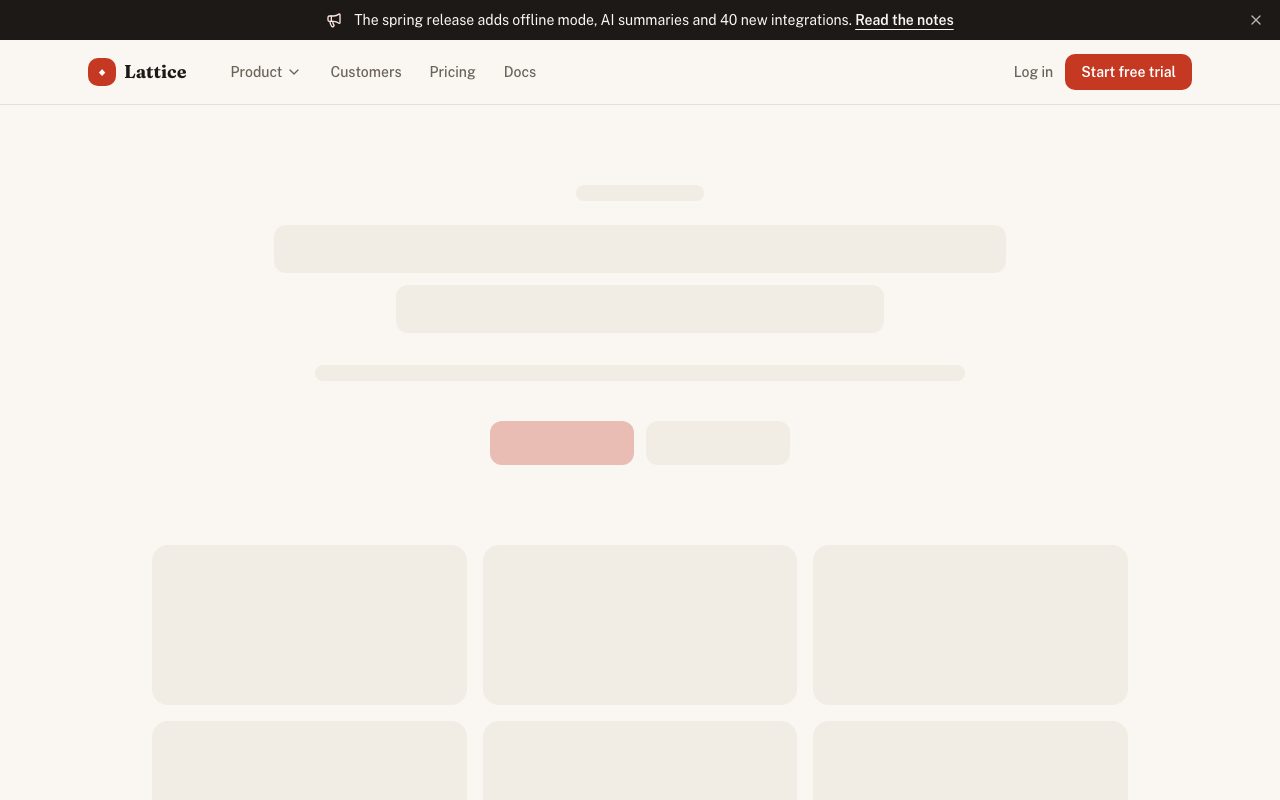Screen dimensions: 1280x800
Task: Start the free trial
Action: tap(1128, 72)
